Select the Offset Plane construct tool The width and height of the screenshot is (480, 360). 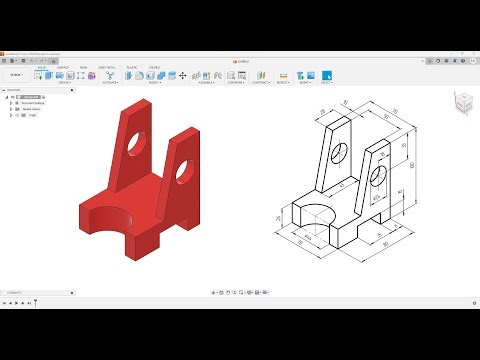(261, 75)
